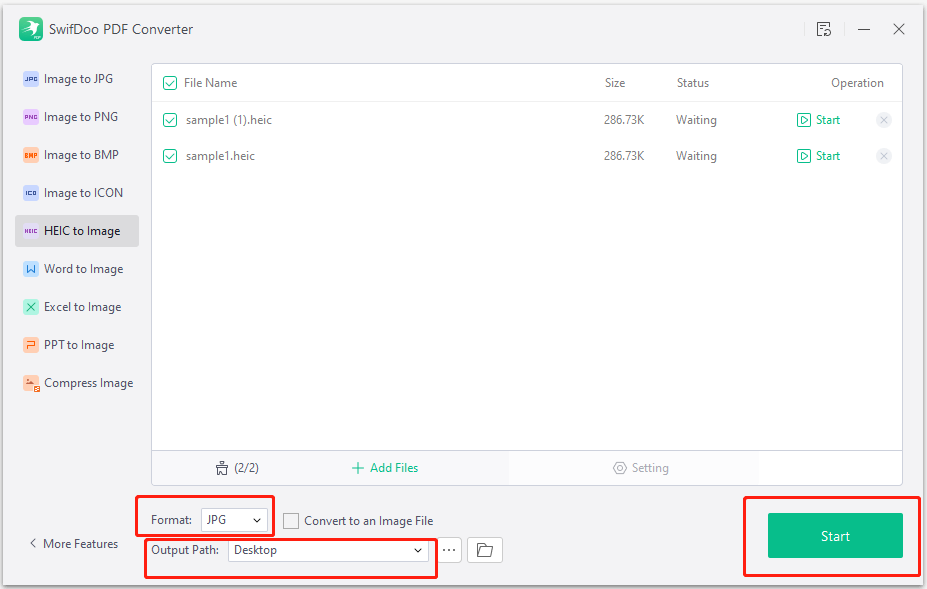
Task: Select the Compress Image option
Action: pos(77,383)
